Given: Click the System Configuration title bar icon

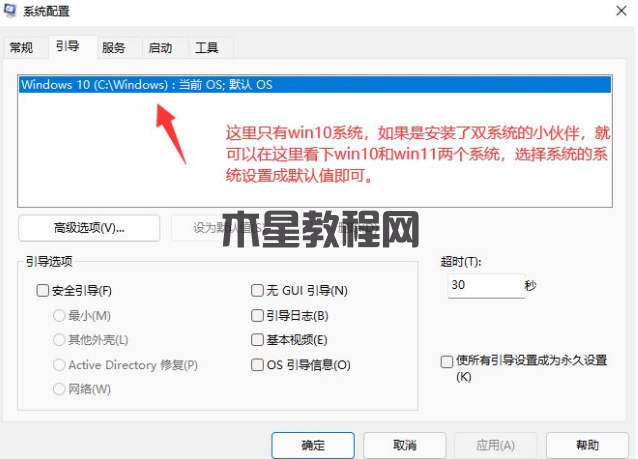Looking at the screenshot, I should 10,11.
